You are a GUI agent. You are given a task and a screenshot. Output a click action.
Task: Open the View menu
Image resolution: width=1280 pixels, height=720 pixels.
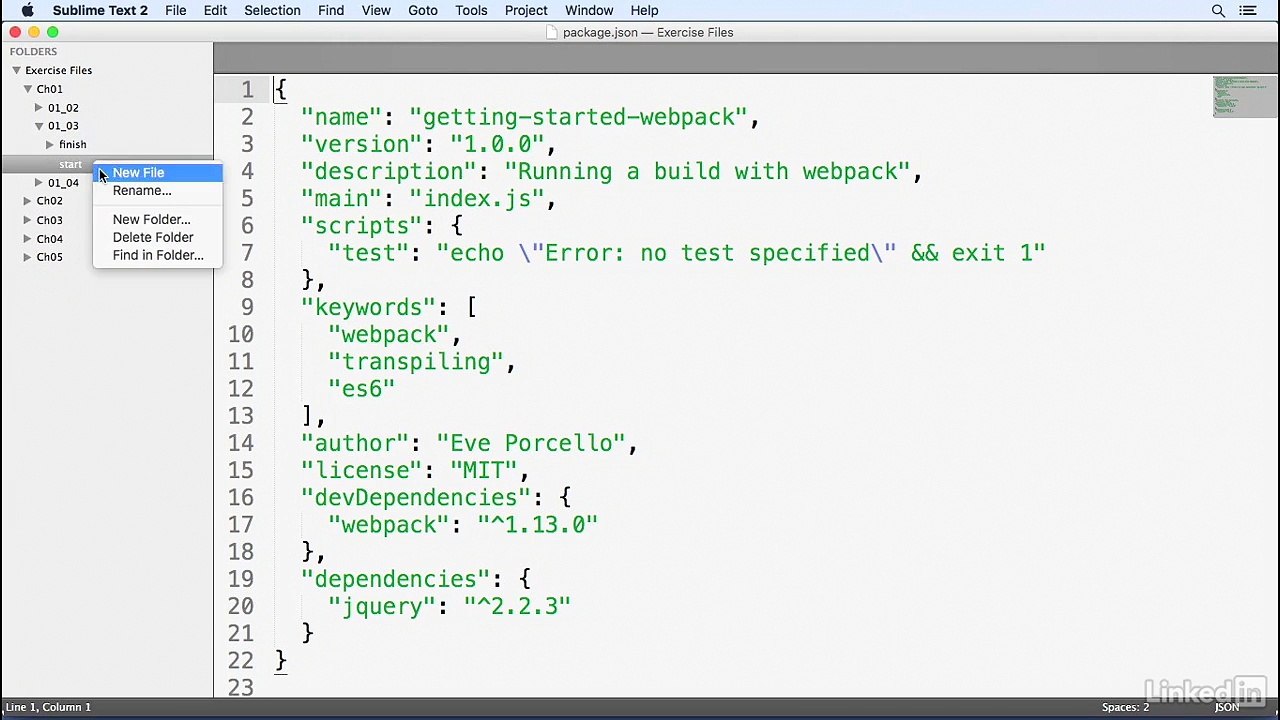click(376, 10)
